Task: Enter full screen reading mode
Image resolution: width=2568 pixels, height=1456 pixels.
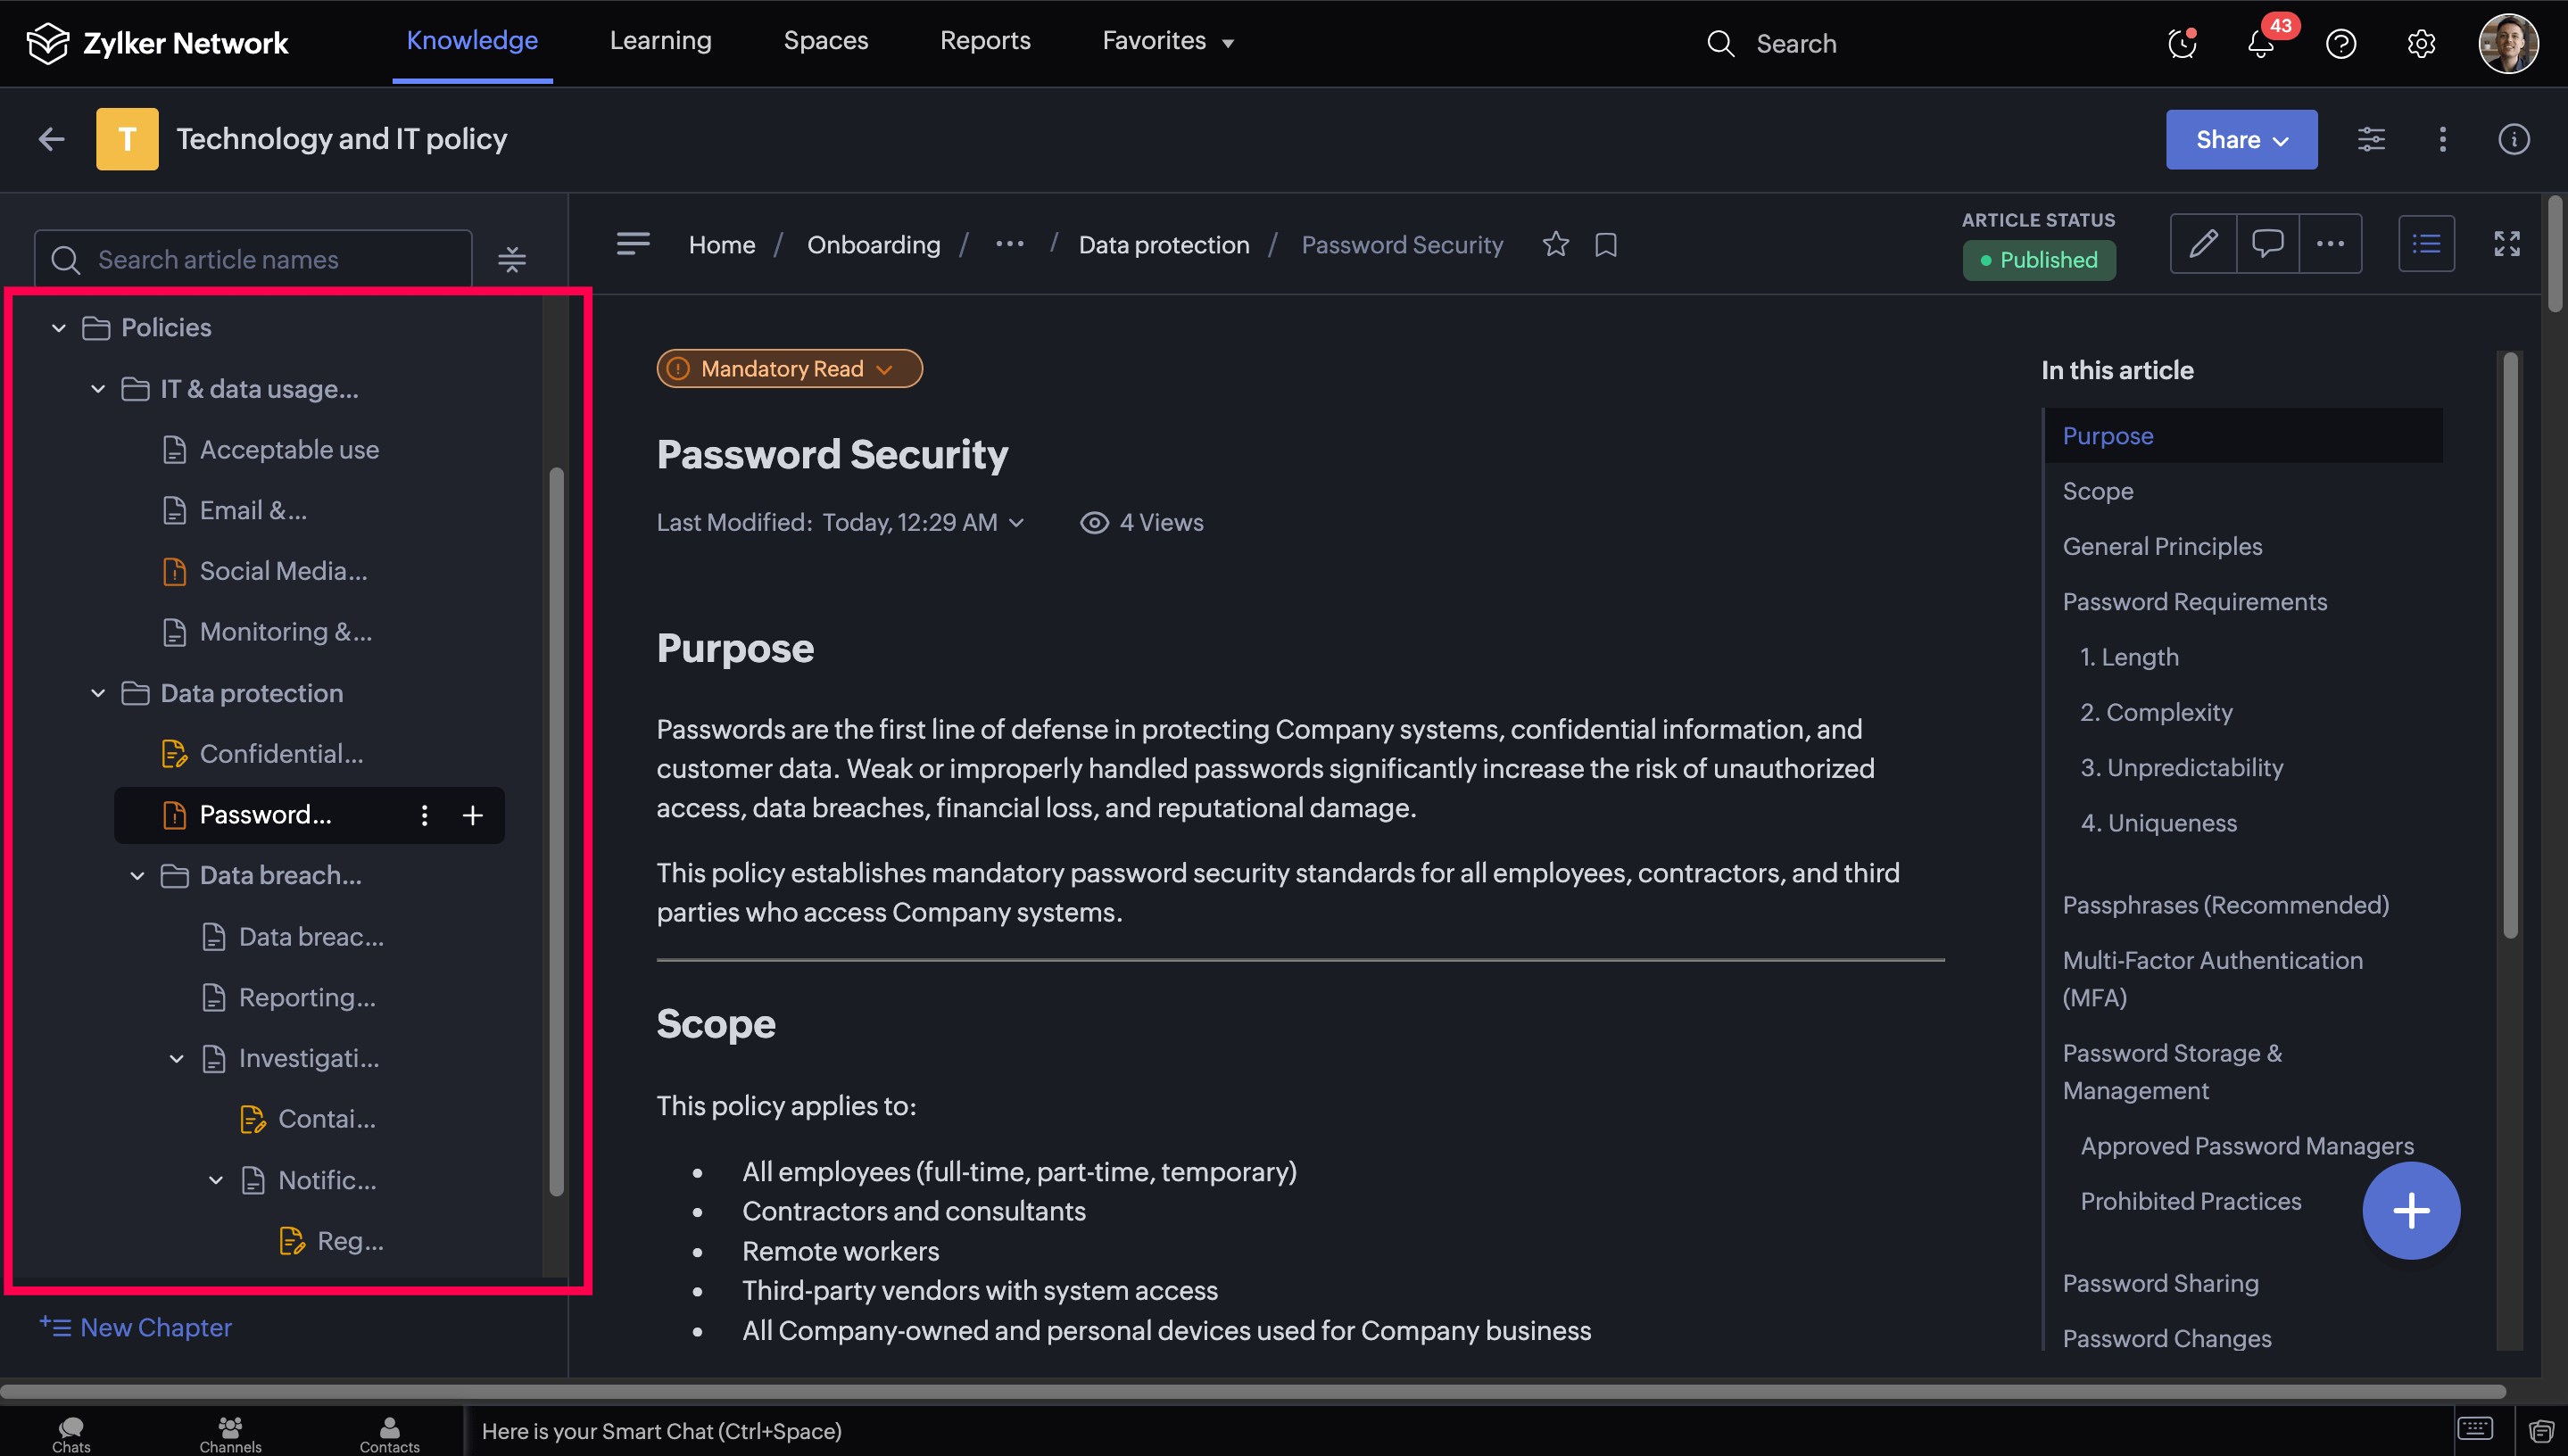Action: click(x=2506, y=243)
